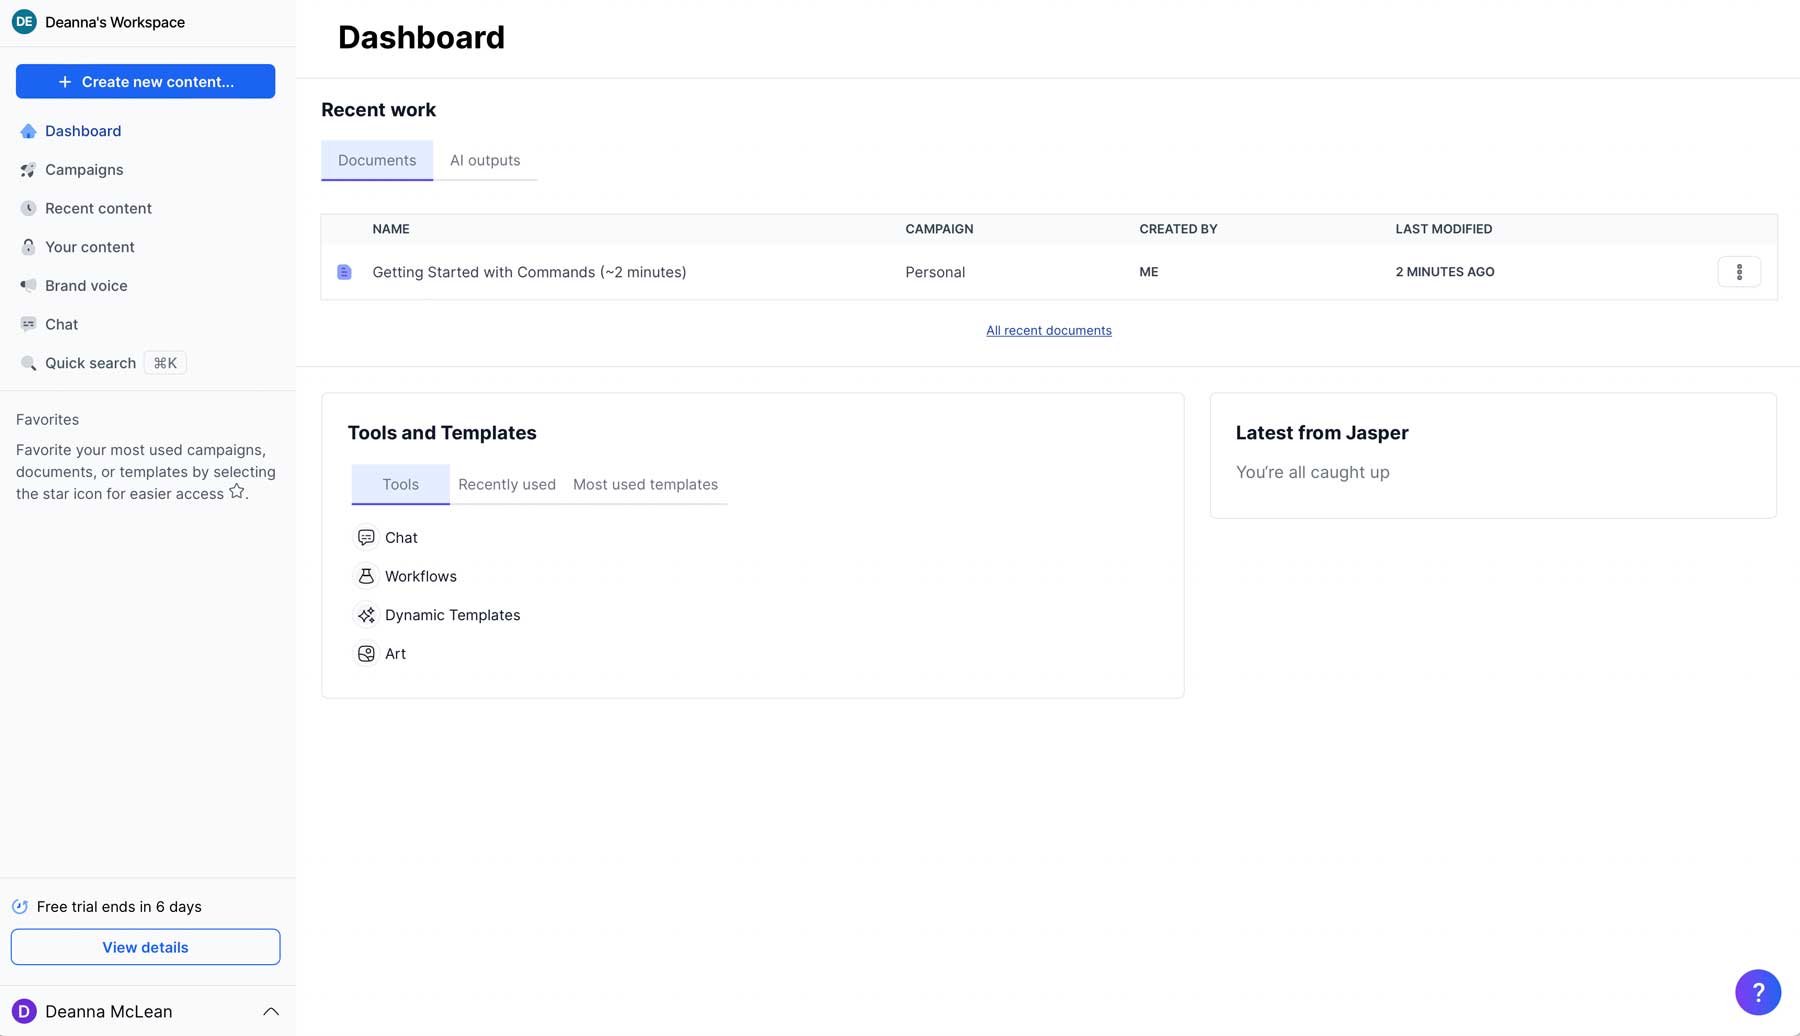This screenshot has width=1800, height=1036.
Task: Open Your content in the sidebar
Action: [90, 247]
